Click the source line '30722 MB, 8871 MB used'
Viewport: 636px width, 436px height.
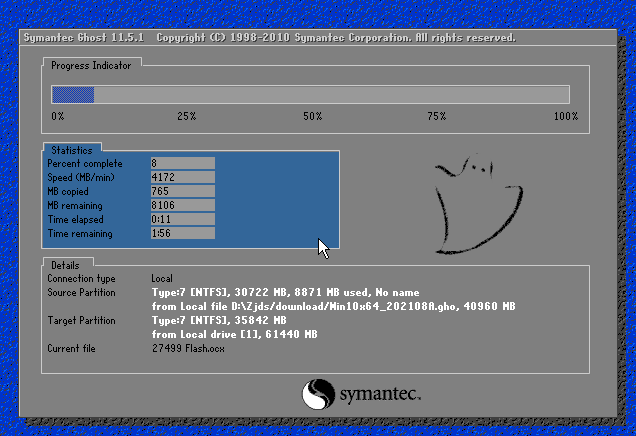click(301, 292)
